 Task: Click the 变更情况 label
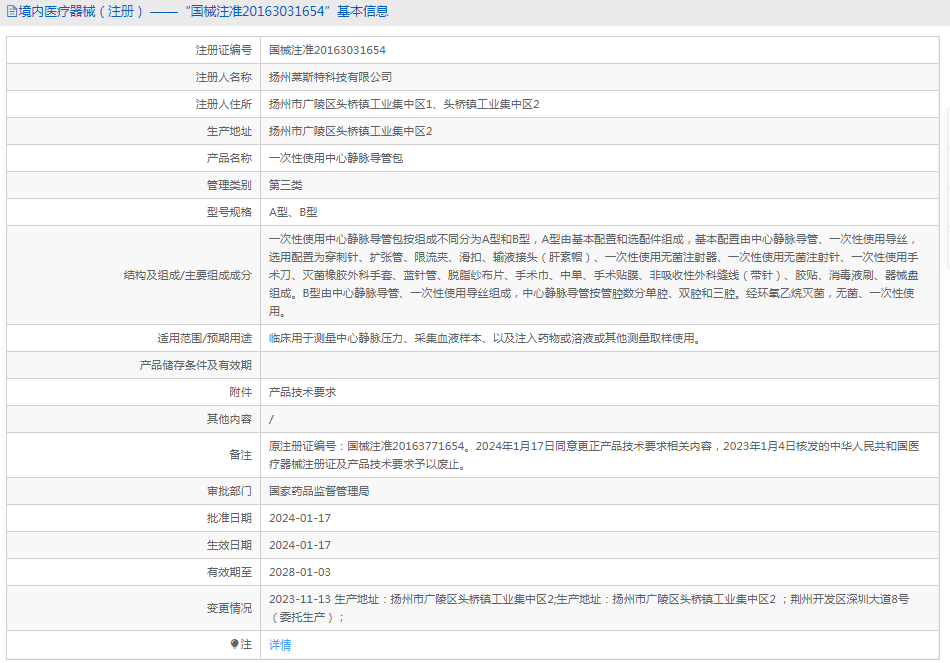pyautogui.click(x=229, y=608)
